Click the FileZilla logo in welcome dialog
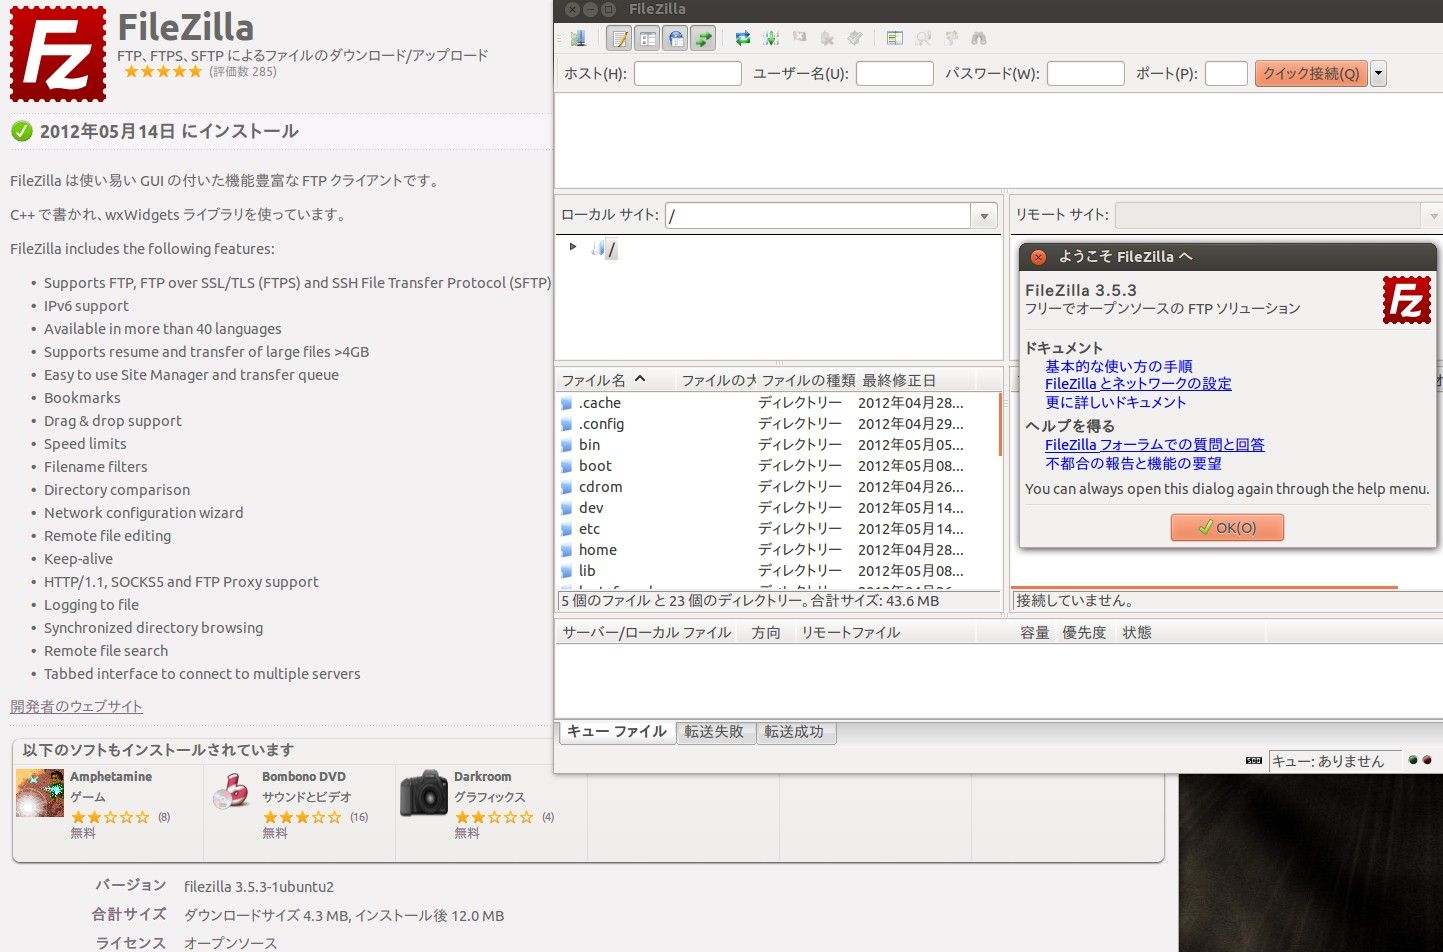The width and height of the screenshot is (1443, 952). point(1407,301)
